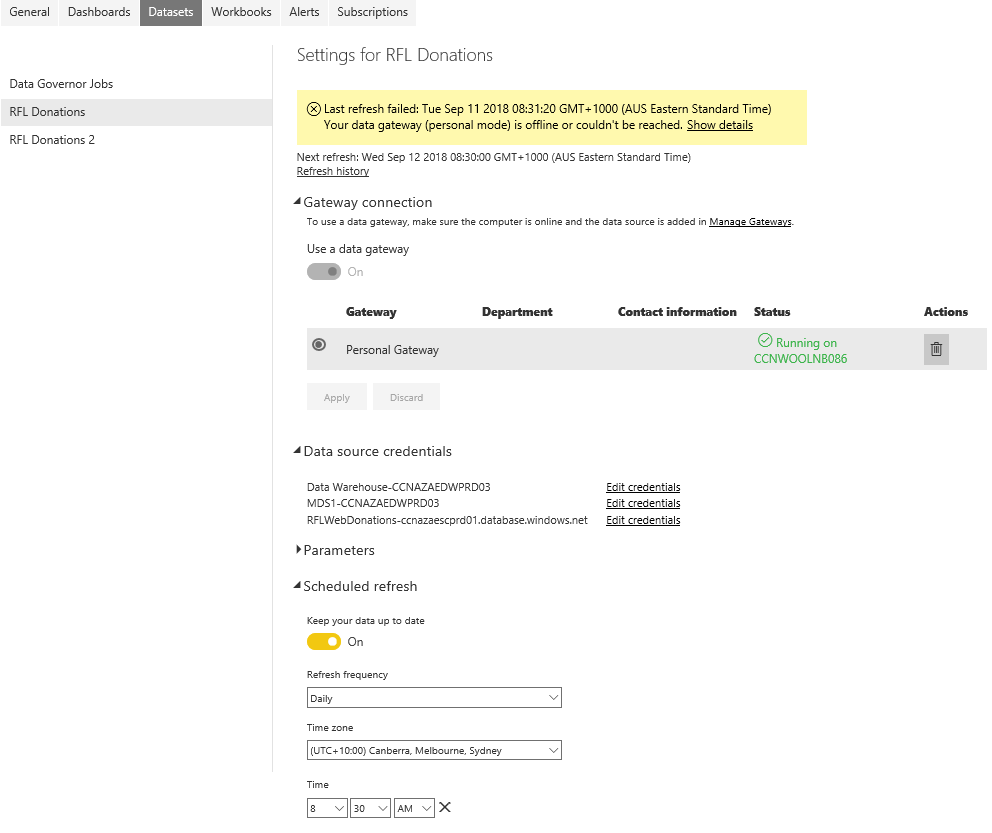Image resolution: width=992 pixels, height=833 pixels.
Task: Collapse the Scheduled refresh section
Action: [297, 586]
